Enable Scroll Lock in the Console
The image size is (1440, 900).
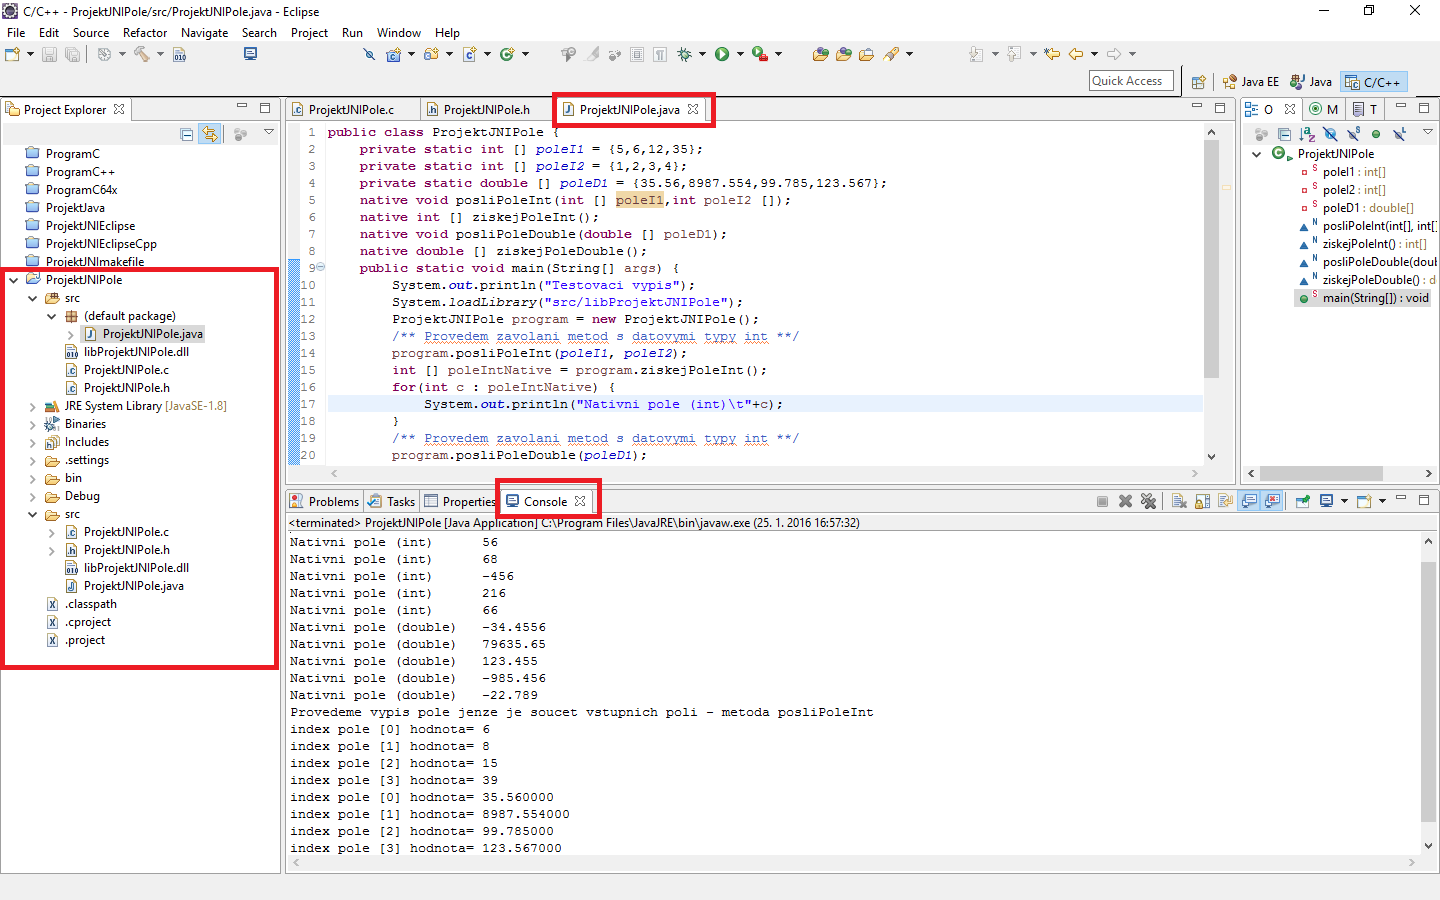coord(1201,500)
